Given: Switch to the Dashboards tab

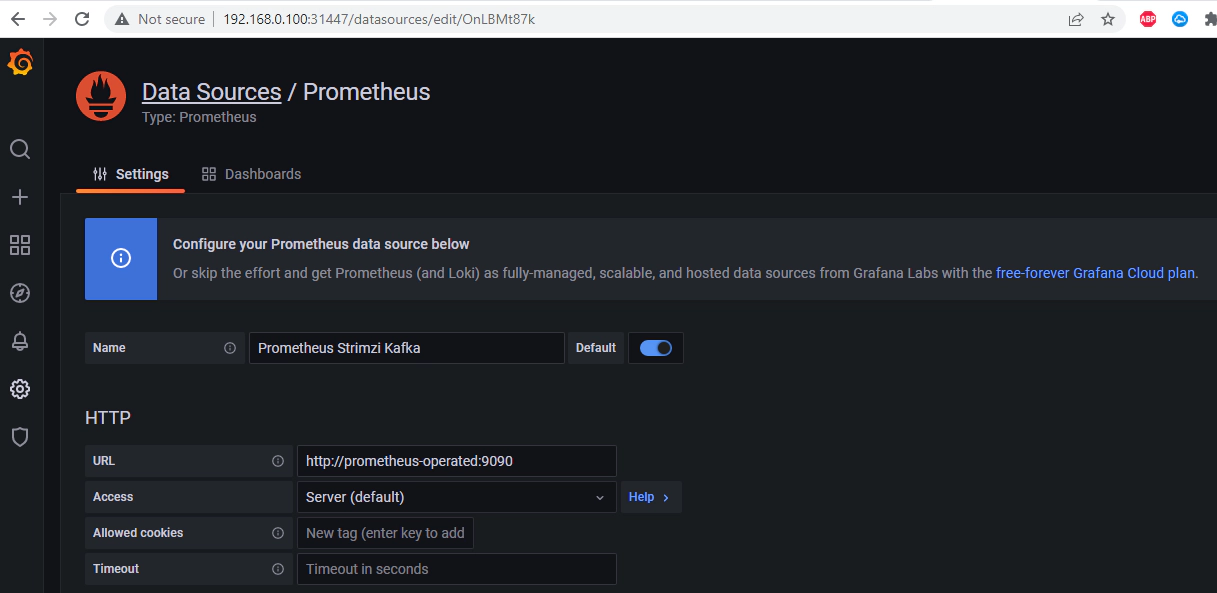Looking at the screenshot, I should 251,174.
